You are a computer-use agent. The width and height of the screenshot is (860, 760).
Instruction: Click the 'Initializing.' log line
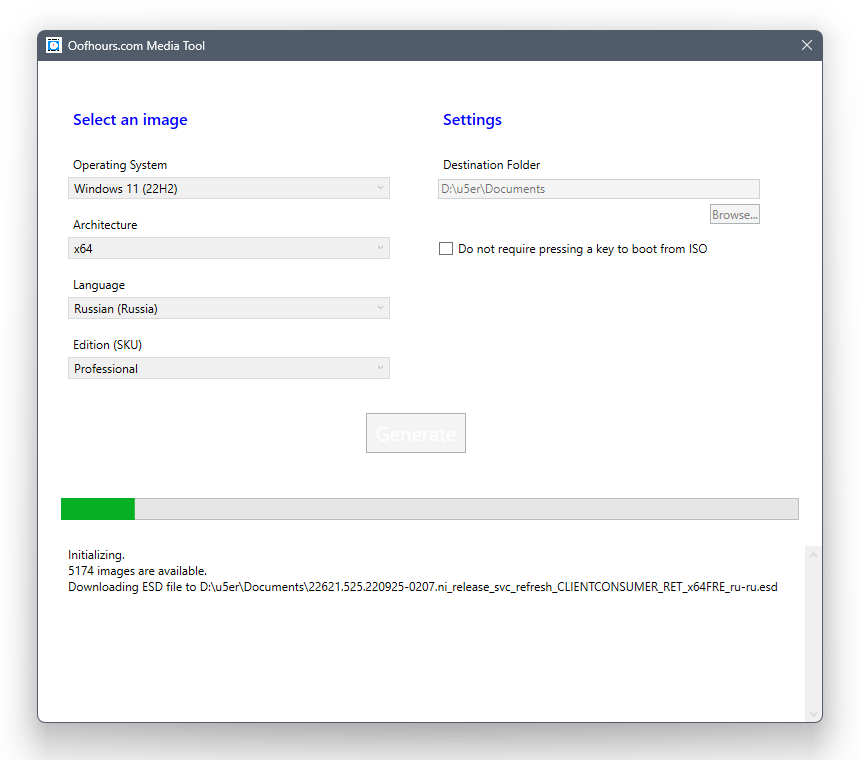coord(97,555)
